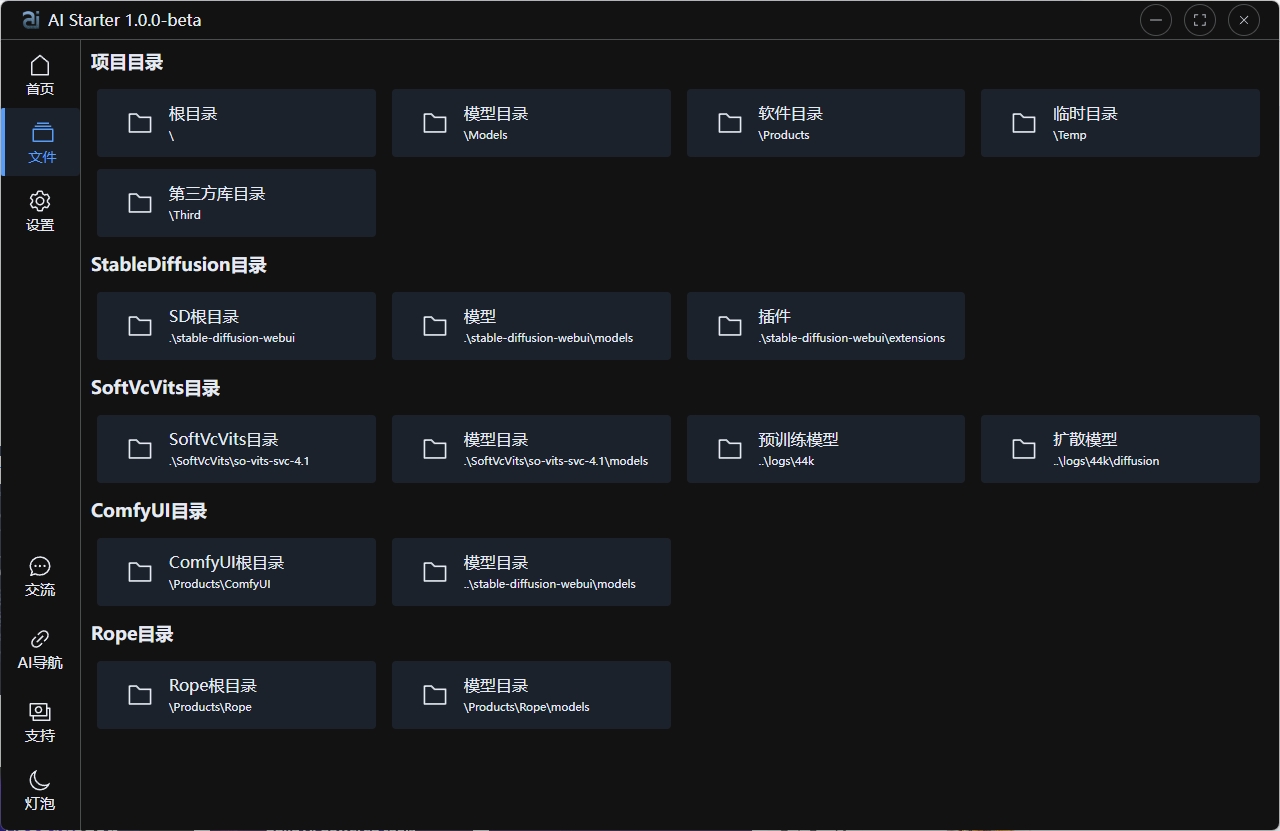This screenshot has width=1280, height=831.
Task: Open the \Models 模型目录 tile
Action: click(531, 123)
